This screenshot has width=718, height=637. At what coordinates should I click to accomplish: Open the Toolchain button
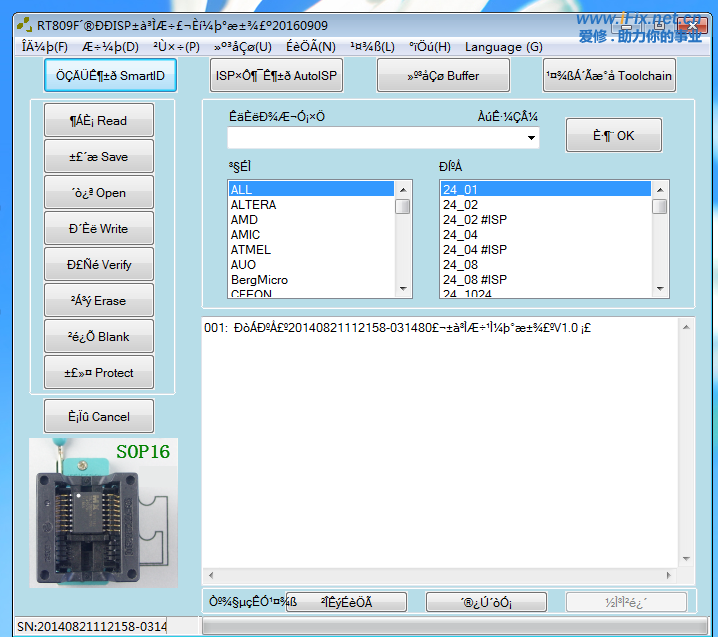coord(609,75)
